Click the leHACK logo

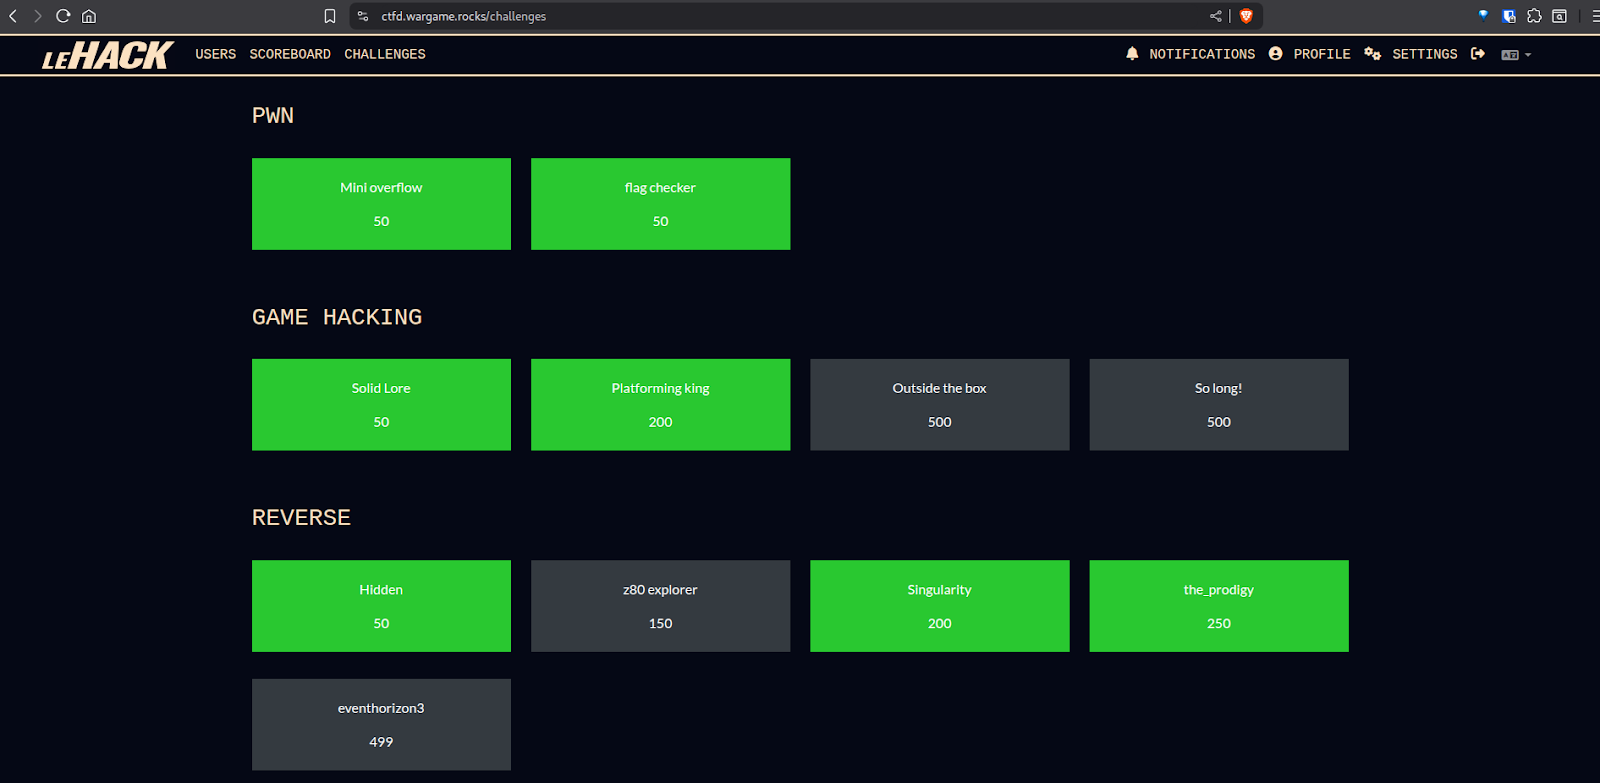(x=108, y=55)
